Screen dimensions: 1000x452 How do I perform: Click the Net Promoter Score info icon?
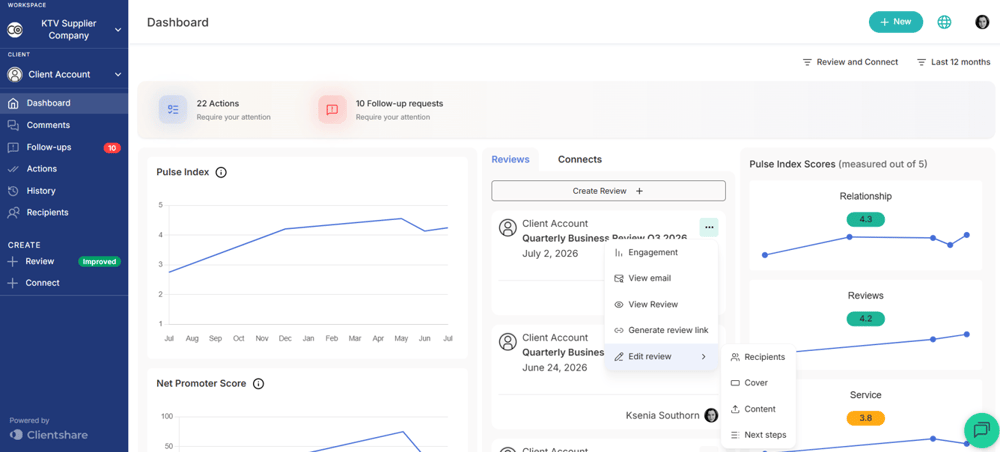[258, 384]
